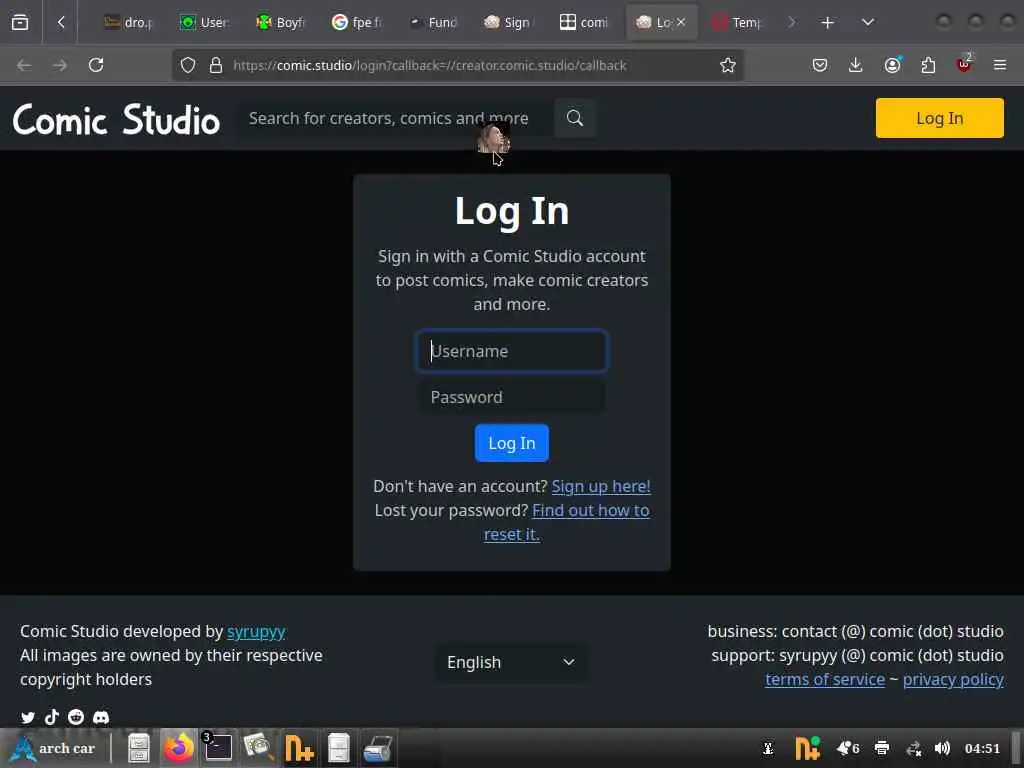Image resolution: width=1024 pixels, height=768 pixels.
Task: Close the current Log In tab
Action: 681,22
